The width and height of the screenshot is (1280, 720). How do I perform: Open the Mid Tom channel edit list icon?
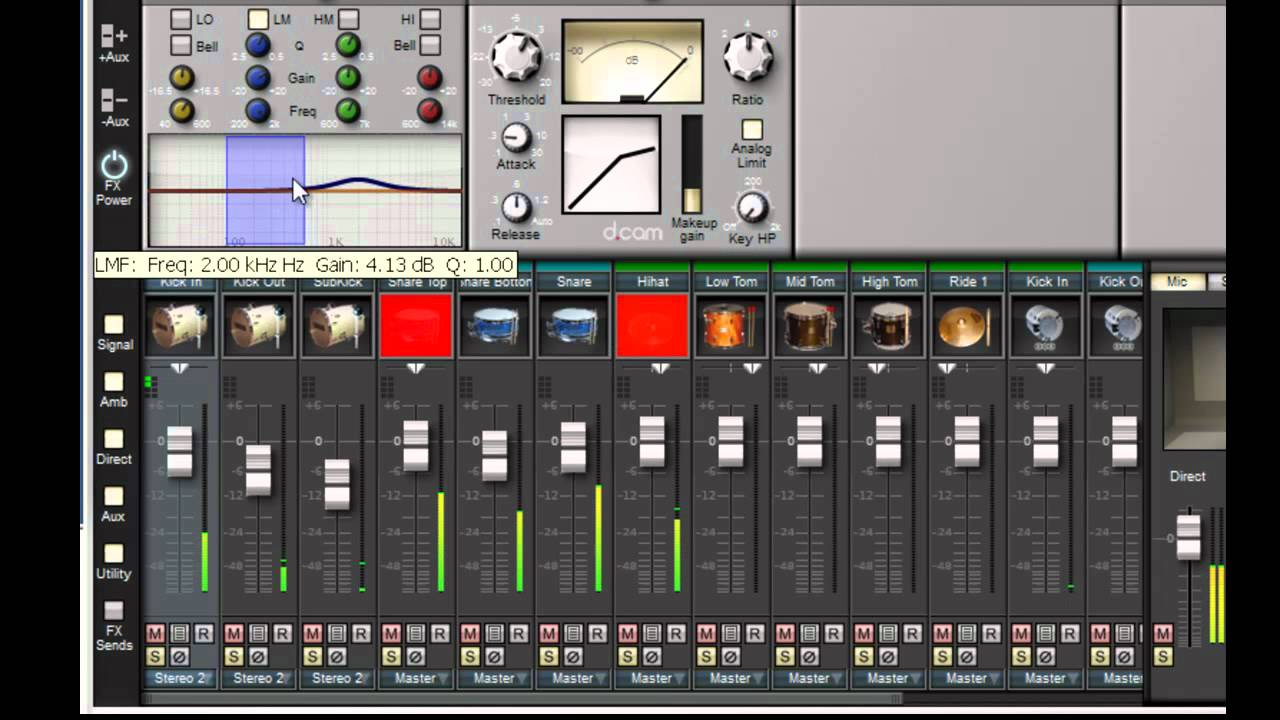pos(809,633)
